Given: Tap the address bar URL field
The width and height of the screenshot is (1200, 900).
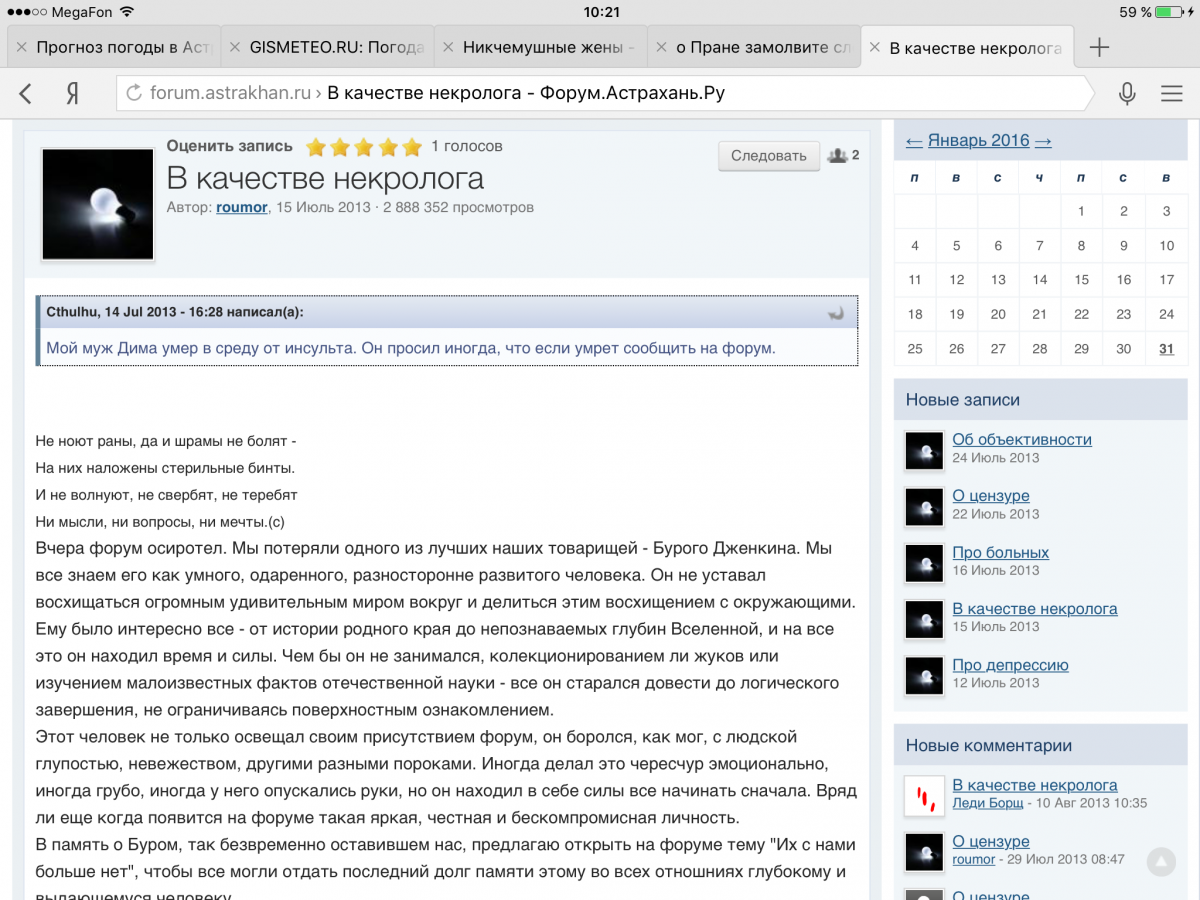Looking at the screenshot, I should click(x=606, y=94).
